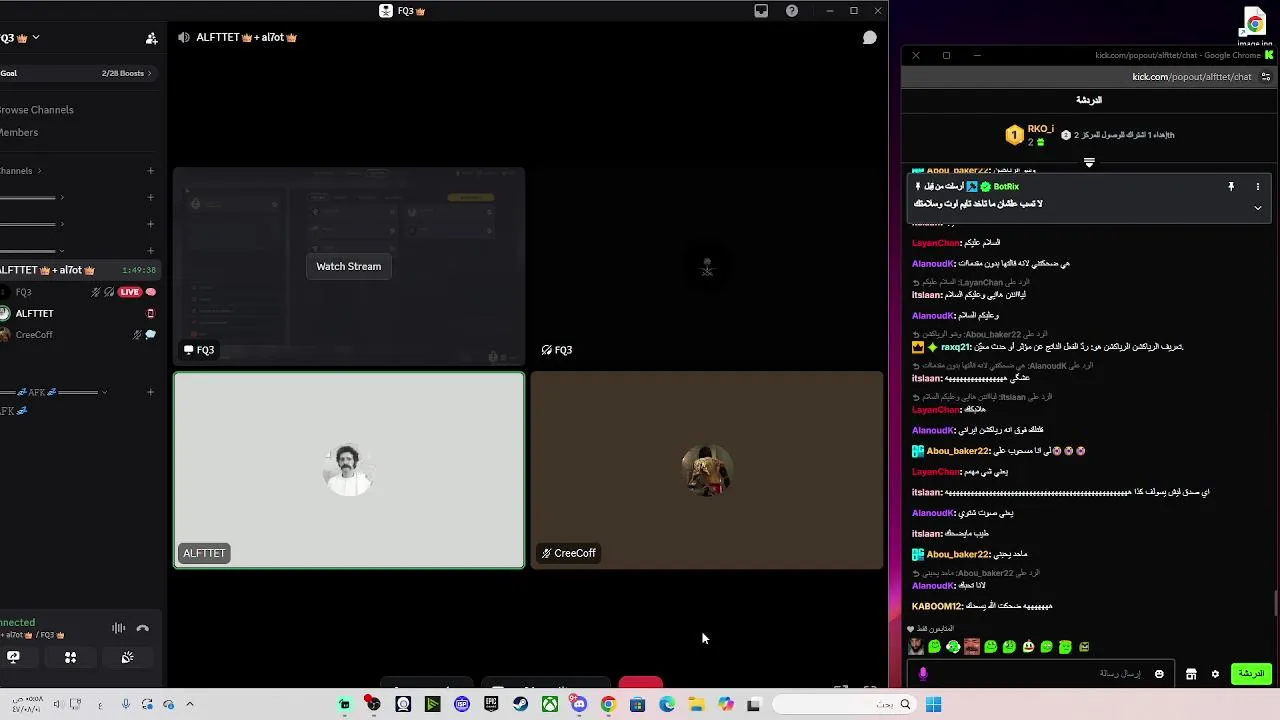Disconnect from voice with phone icon
The width and height of the screenshot is (1280, 720).
[x=143, y=628]
